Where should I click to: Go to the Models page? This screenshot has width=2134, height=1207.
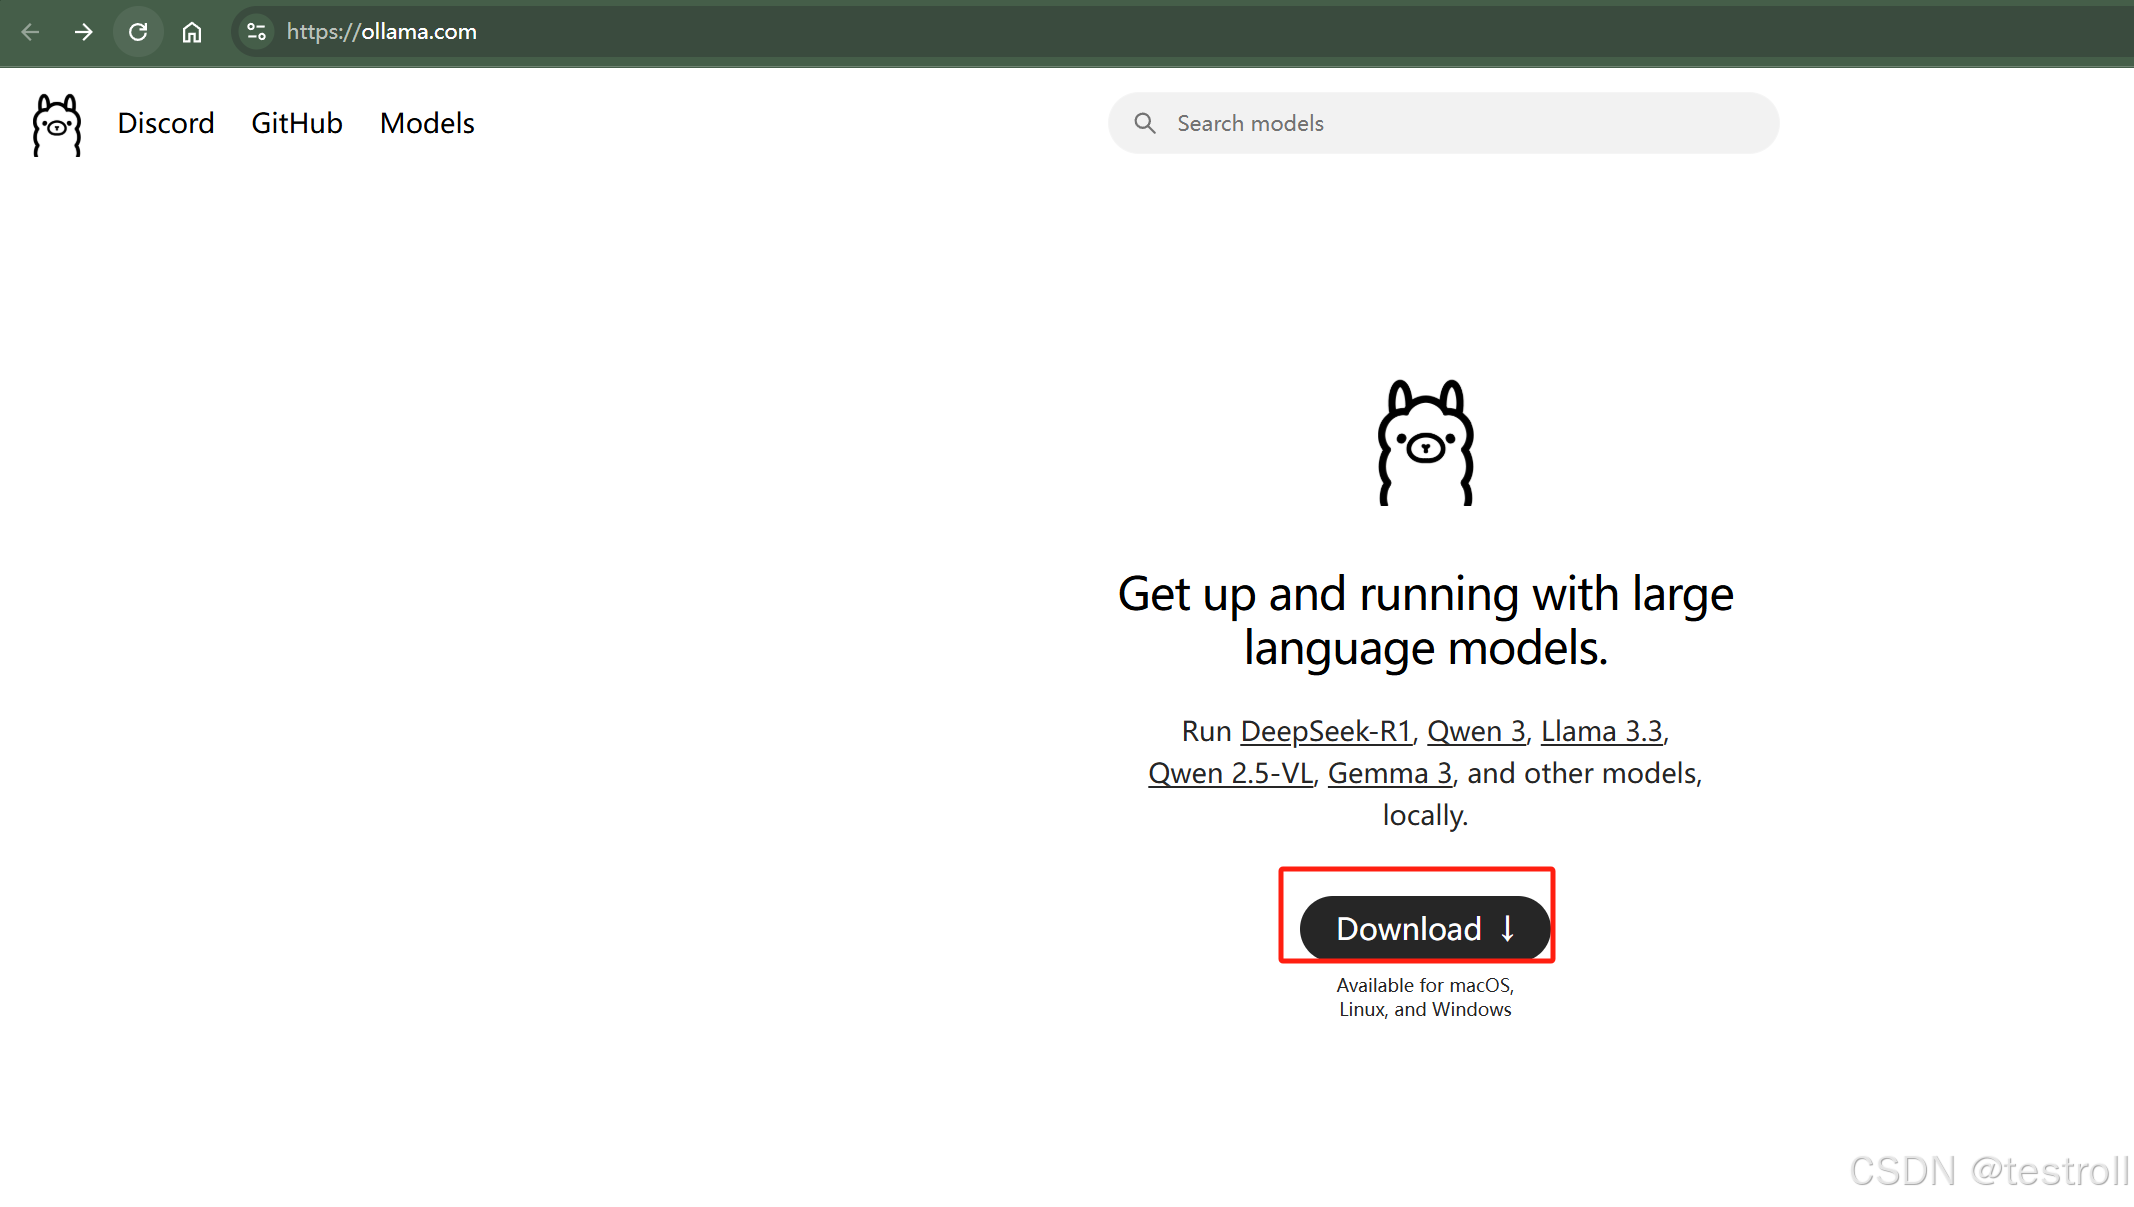[x=427, y=123]
